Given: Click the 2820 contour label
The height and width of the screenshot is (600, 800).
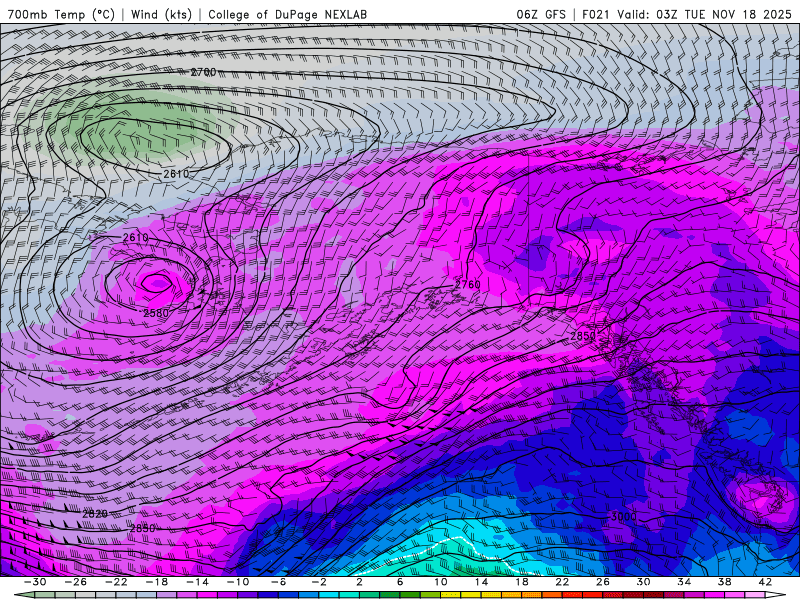Looking at the screenshot, I should (95, 514).
